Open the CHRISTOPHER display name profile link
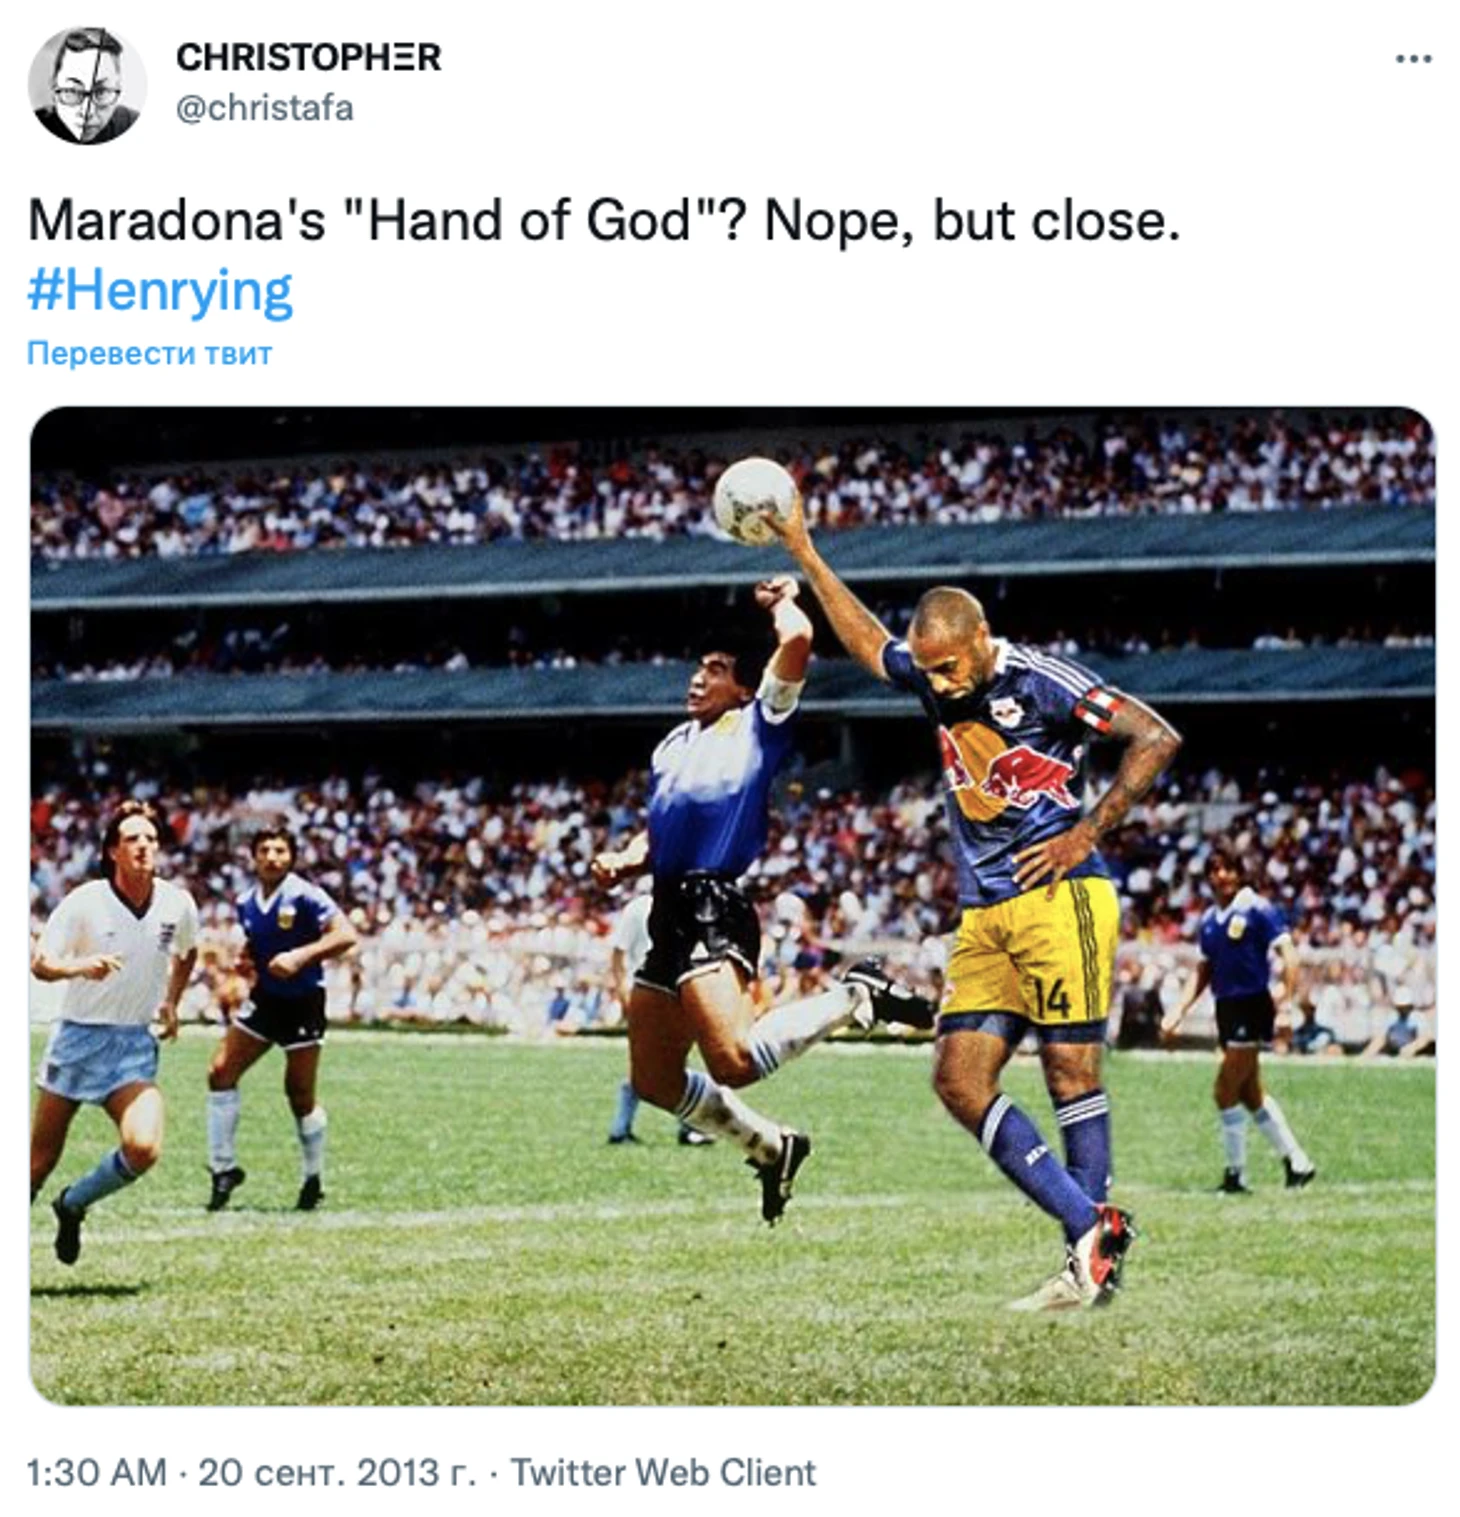This screenshot has height=1517, width=1460. (308, 58)
